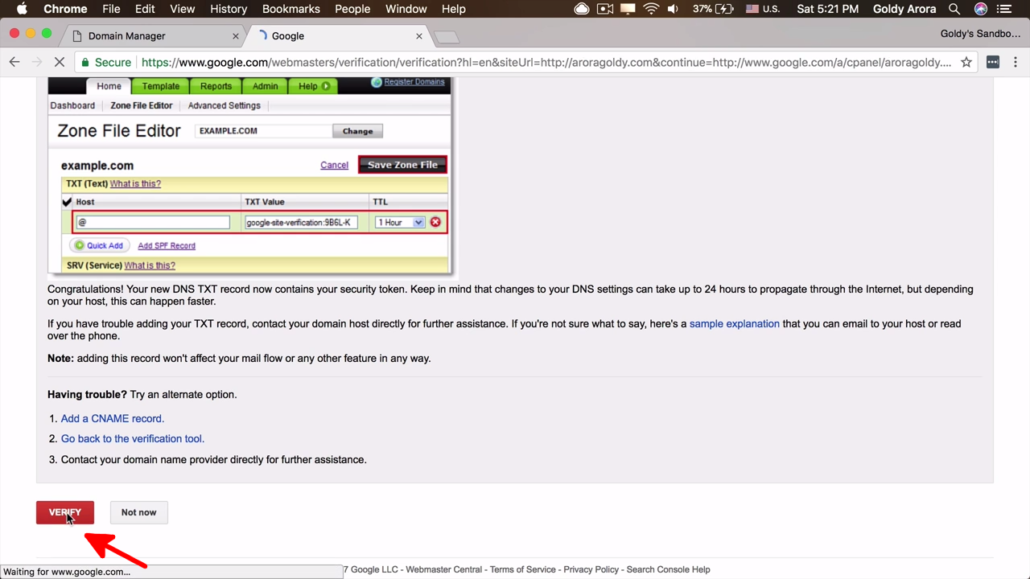Bookmark this page with the star icon
1030x579 pixels.
966,62
